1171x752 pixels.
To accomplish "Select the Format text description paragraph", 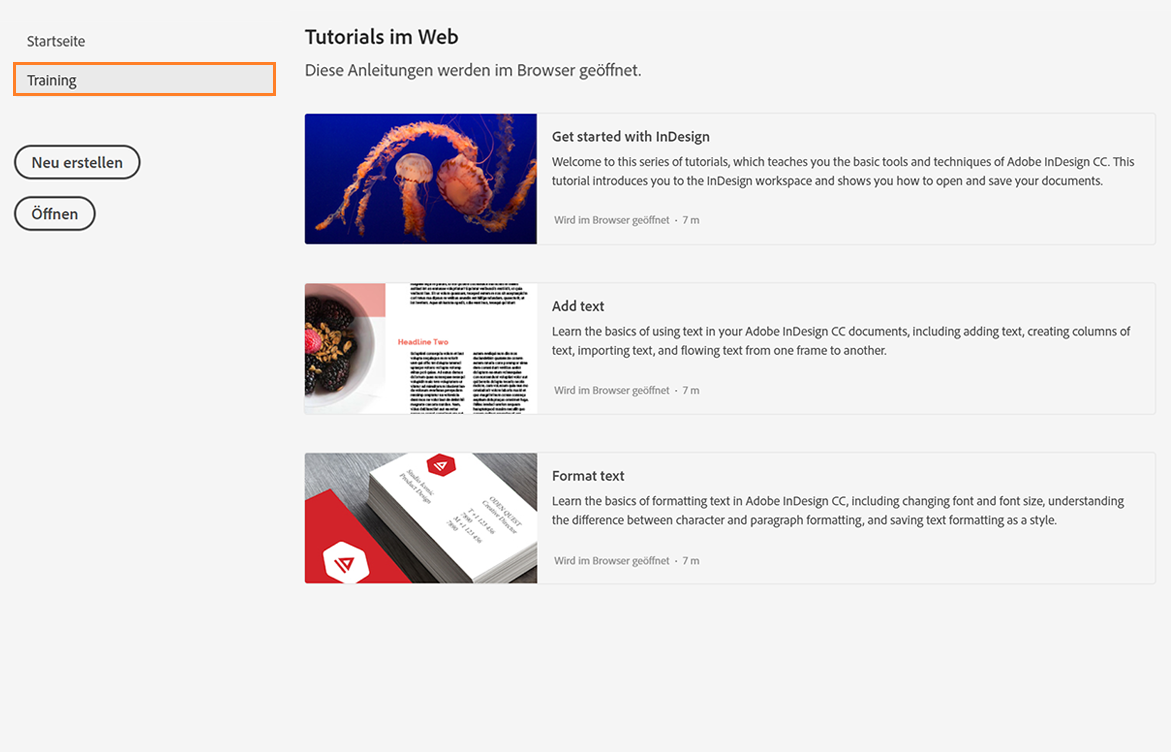I will 837,510.
